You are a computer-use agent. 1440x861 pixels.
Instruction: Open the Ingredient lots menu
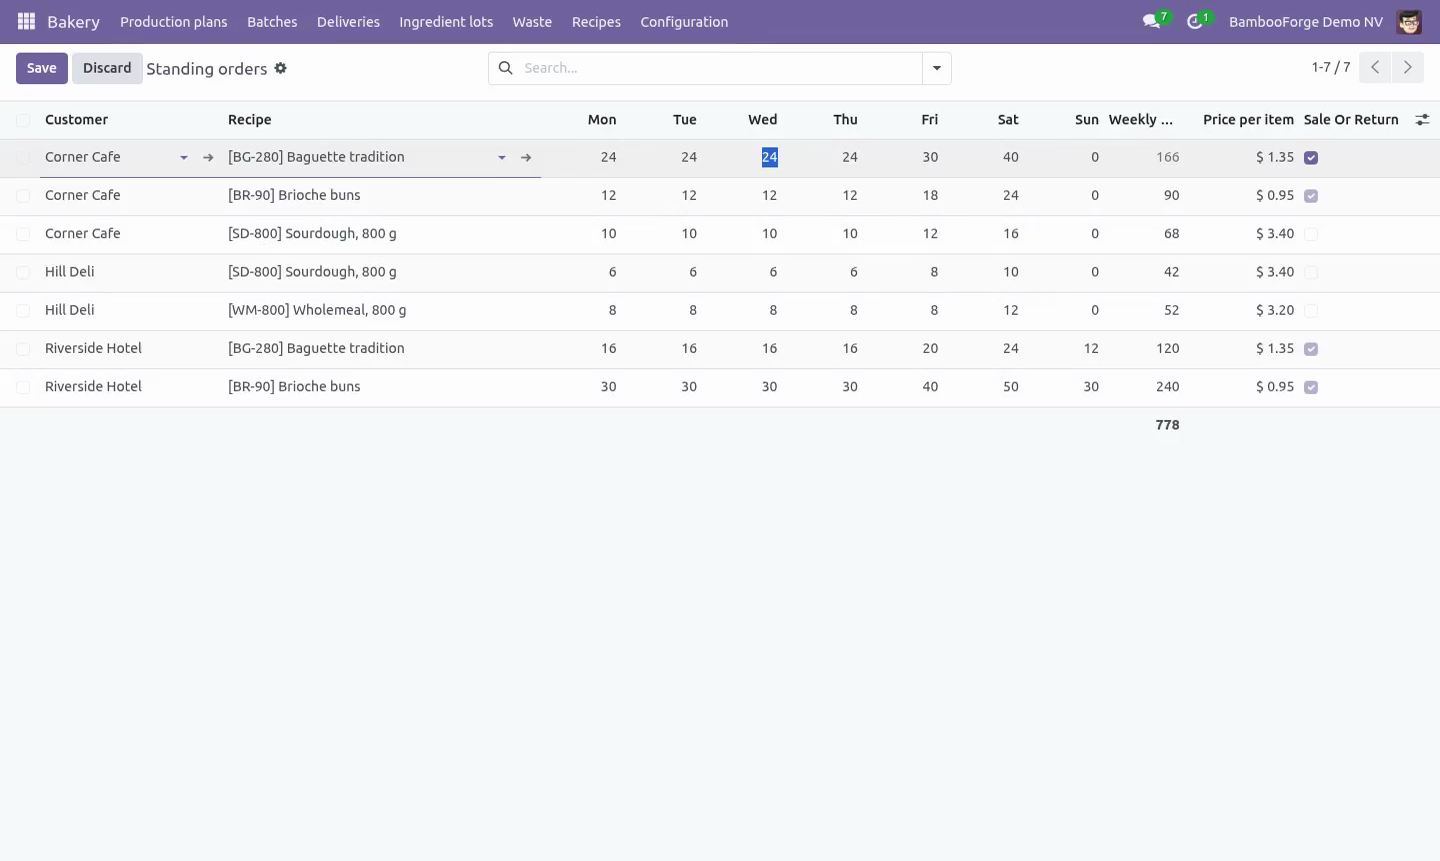pos(446,21)
